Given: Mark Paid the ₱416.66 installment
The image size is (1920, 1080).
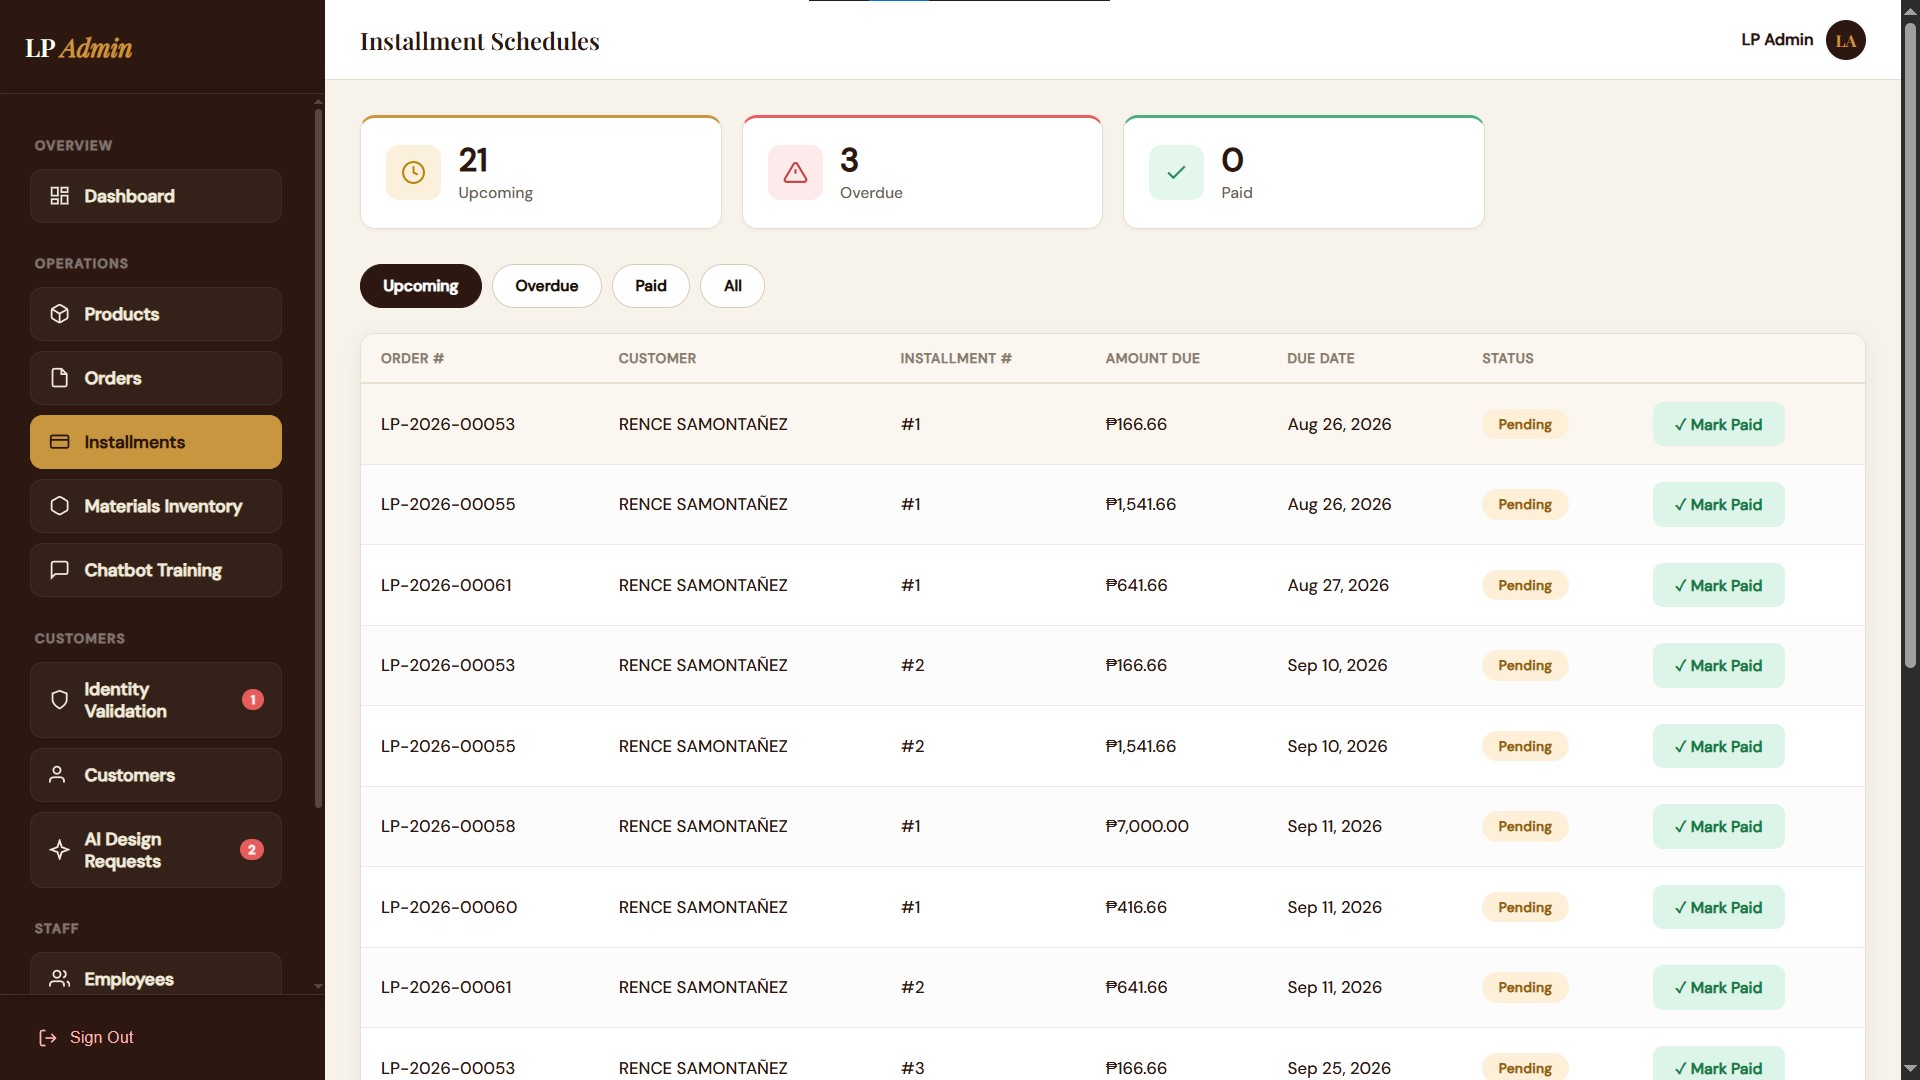Looking at the screenshot, I should 1718,907.
